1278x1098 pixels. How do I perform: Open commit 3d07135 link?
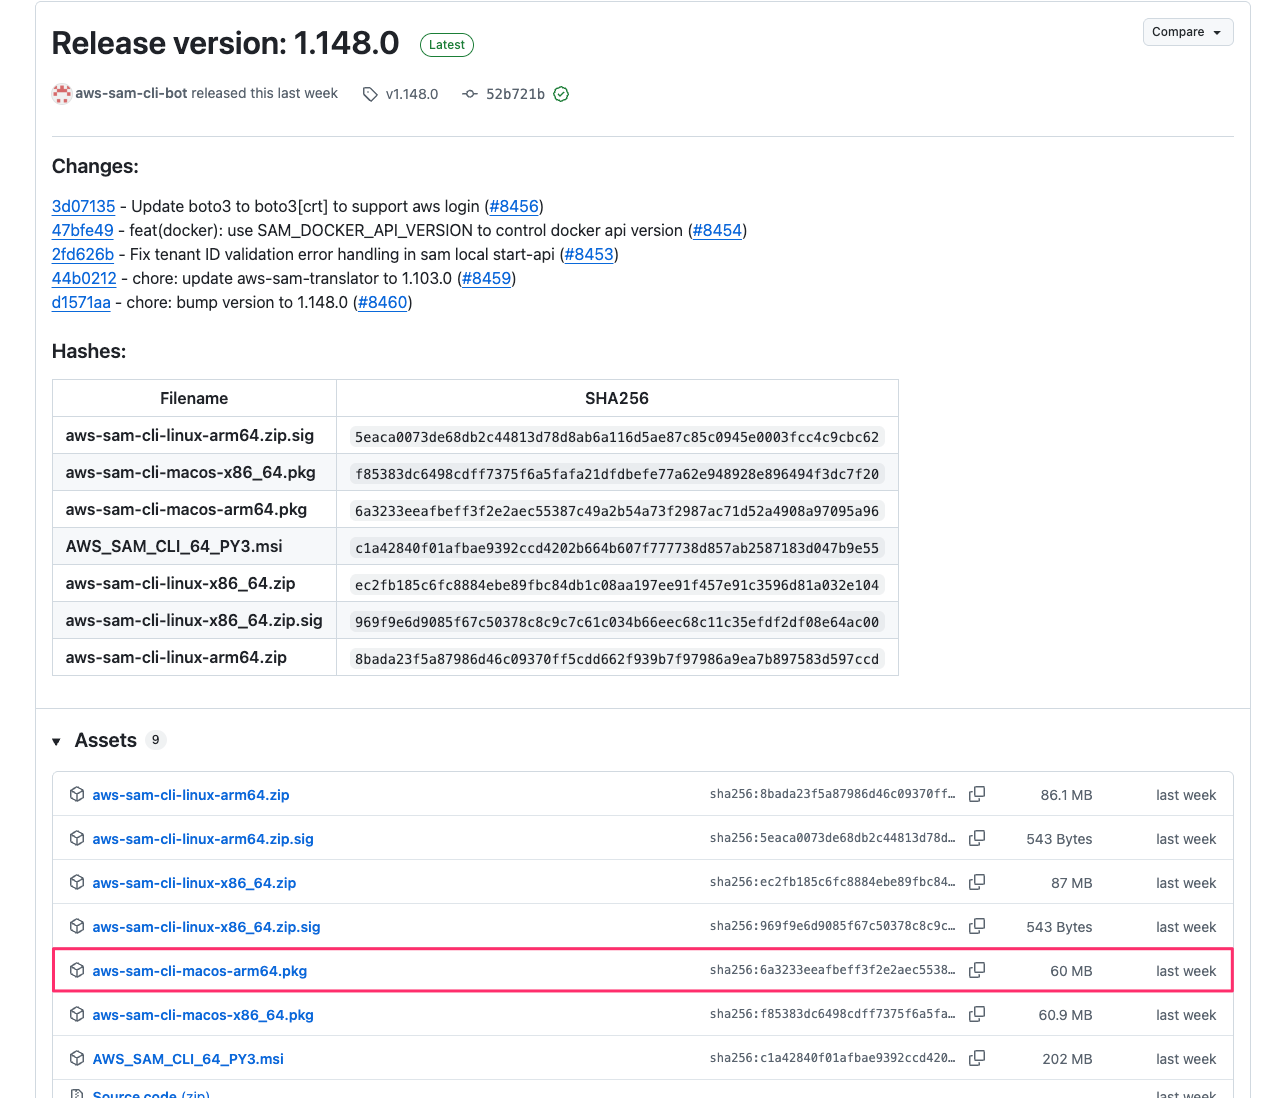pyautogui.click(x=83, y=206)
